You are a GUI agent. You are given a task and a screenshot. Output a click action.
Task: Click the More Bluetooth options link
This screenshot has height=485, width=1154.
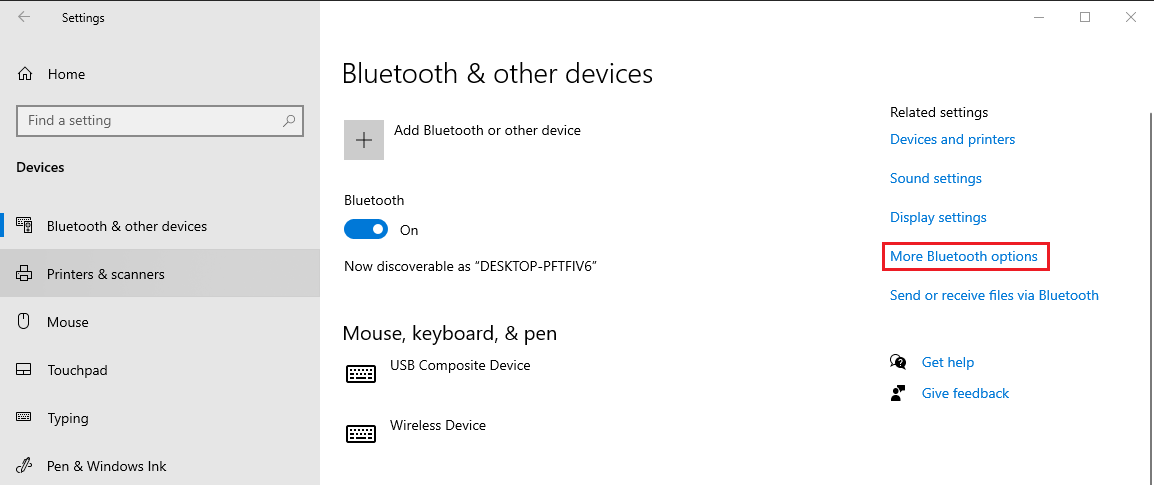point(964,256)
